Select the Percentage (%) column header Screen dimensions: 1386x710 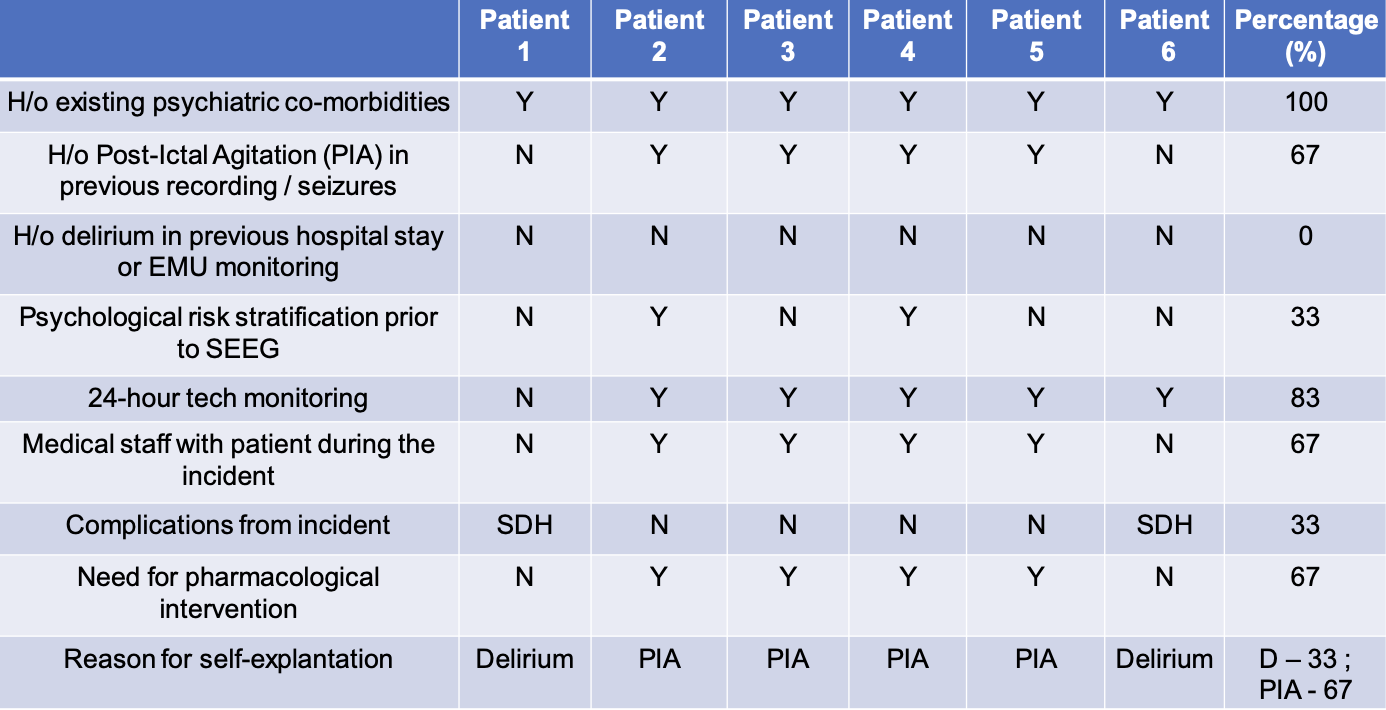[x=1305, y=36]
